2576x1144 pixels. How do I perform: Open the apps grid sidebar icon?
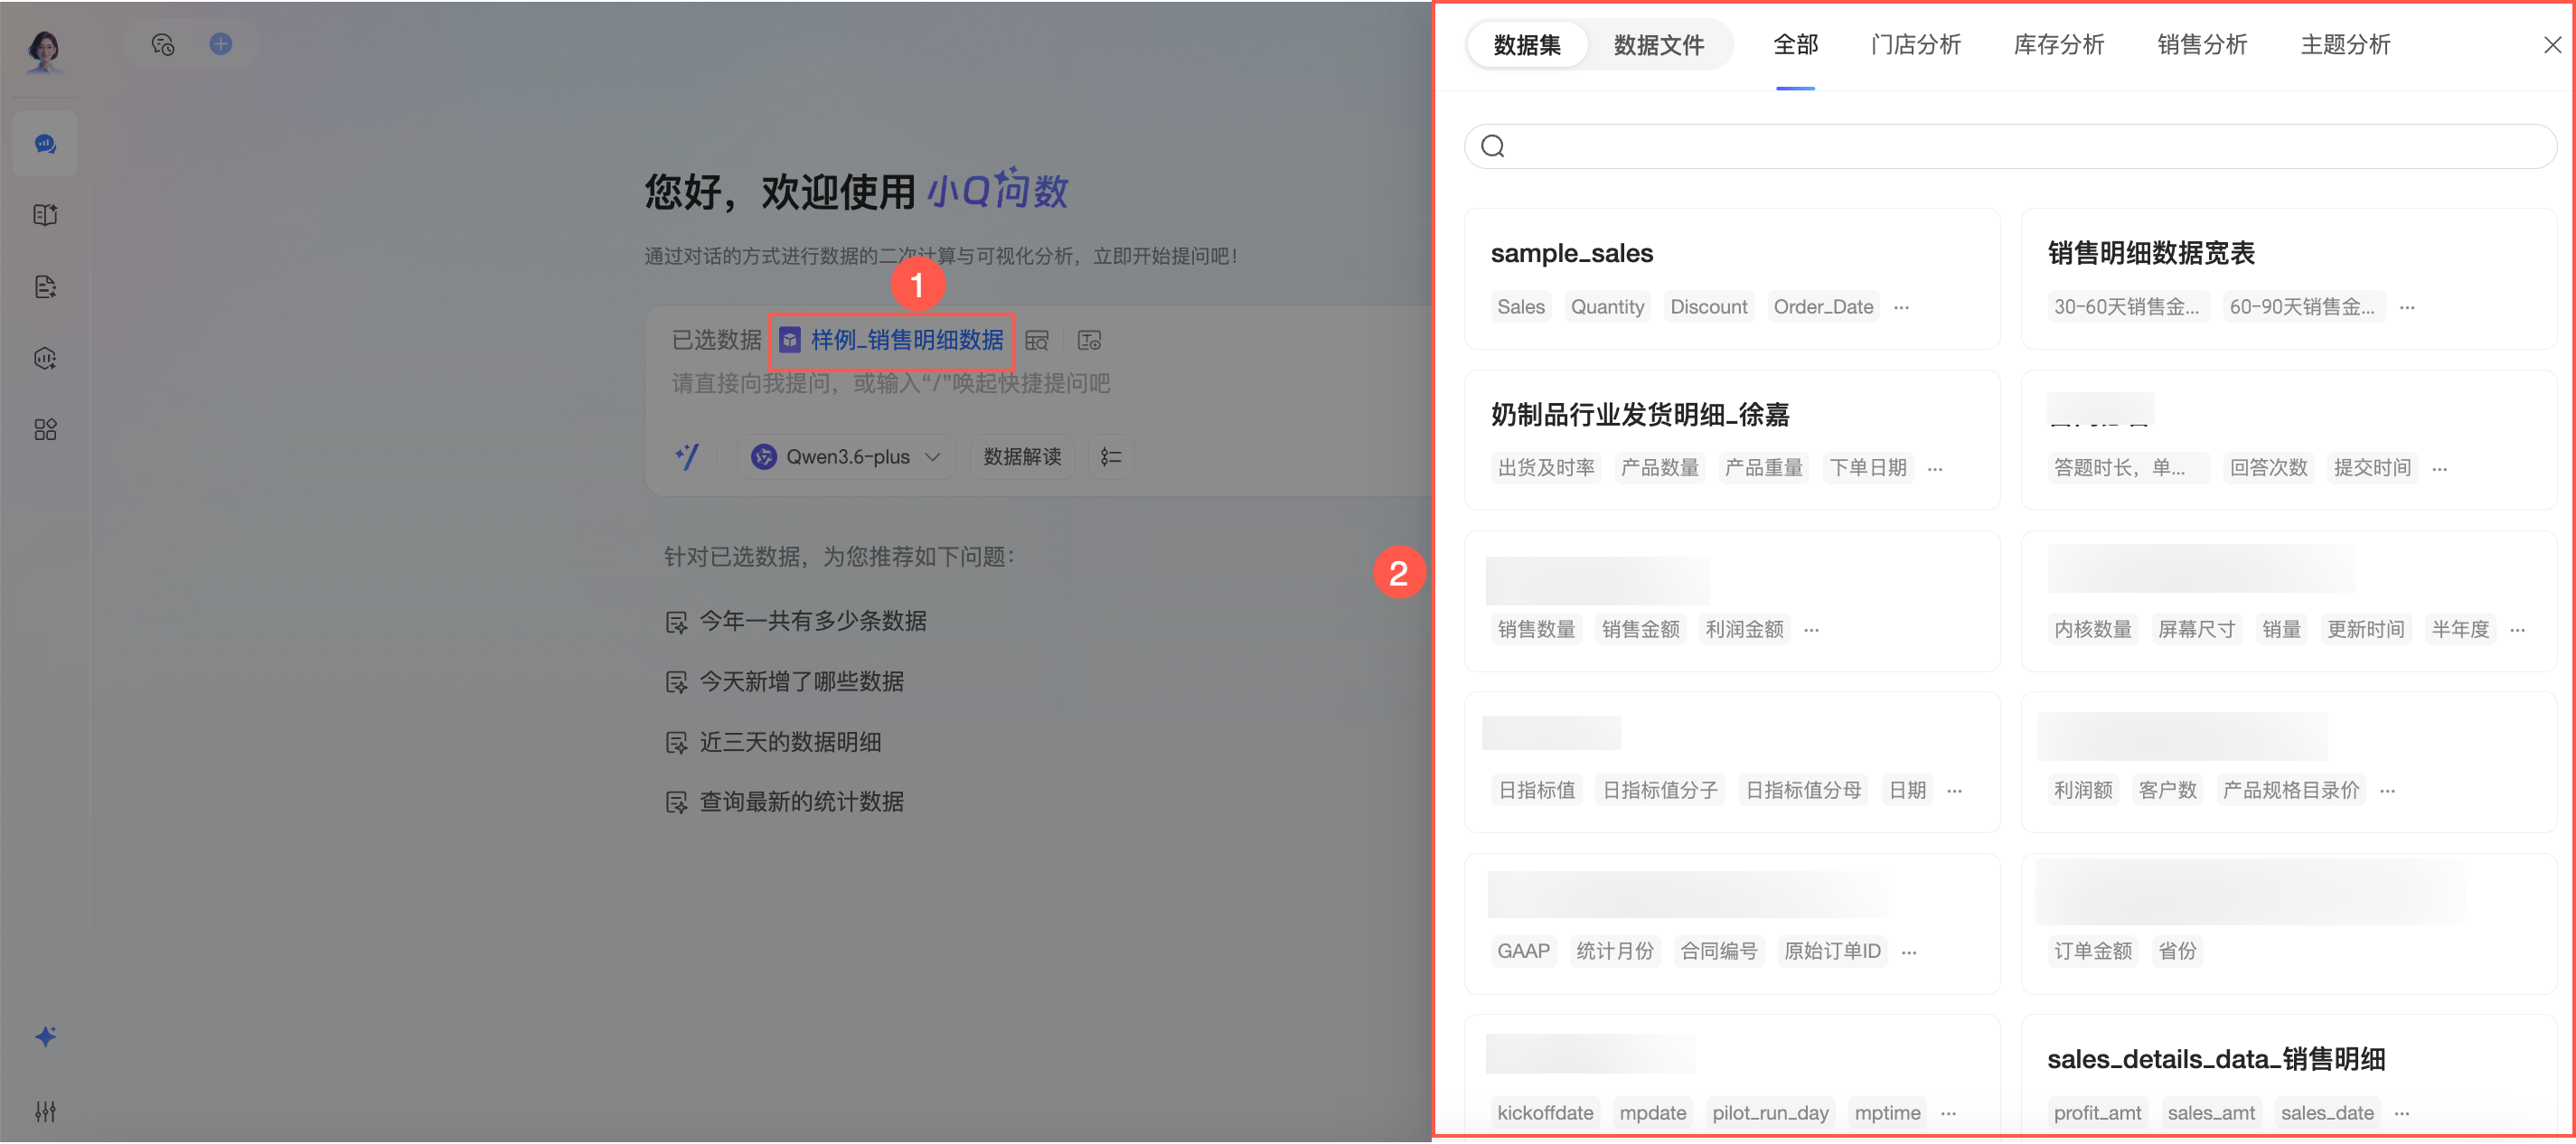[45, 430]
